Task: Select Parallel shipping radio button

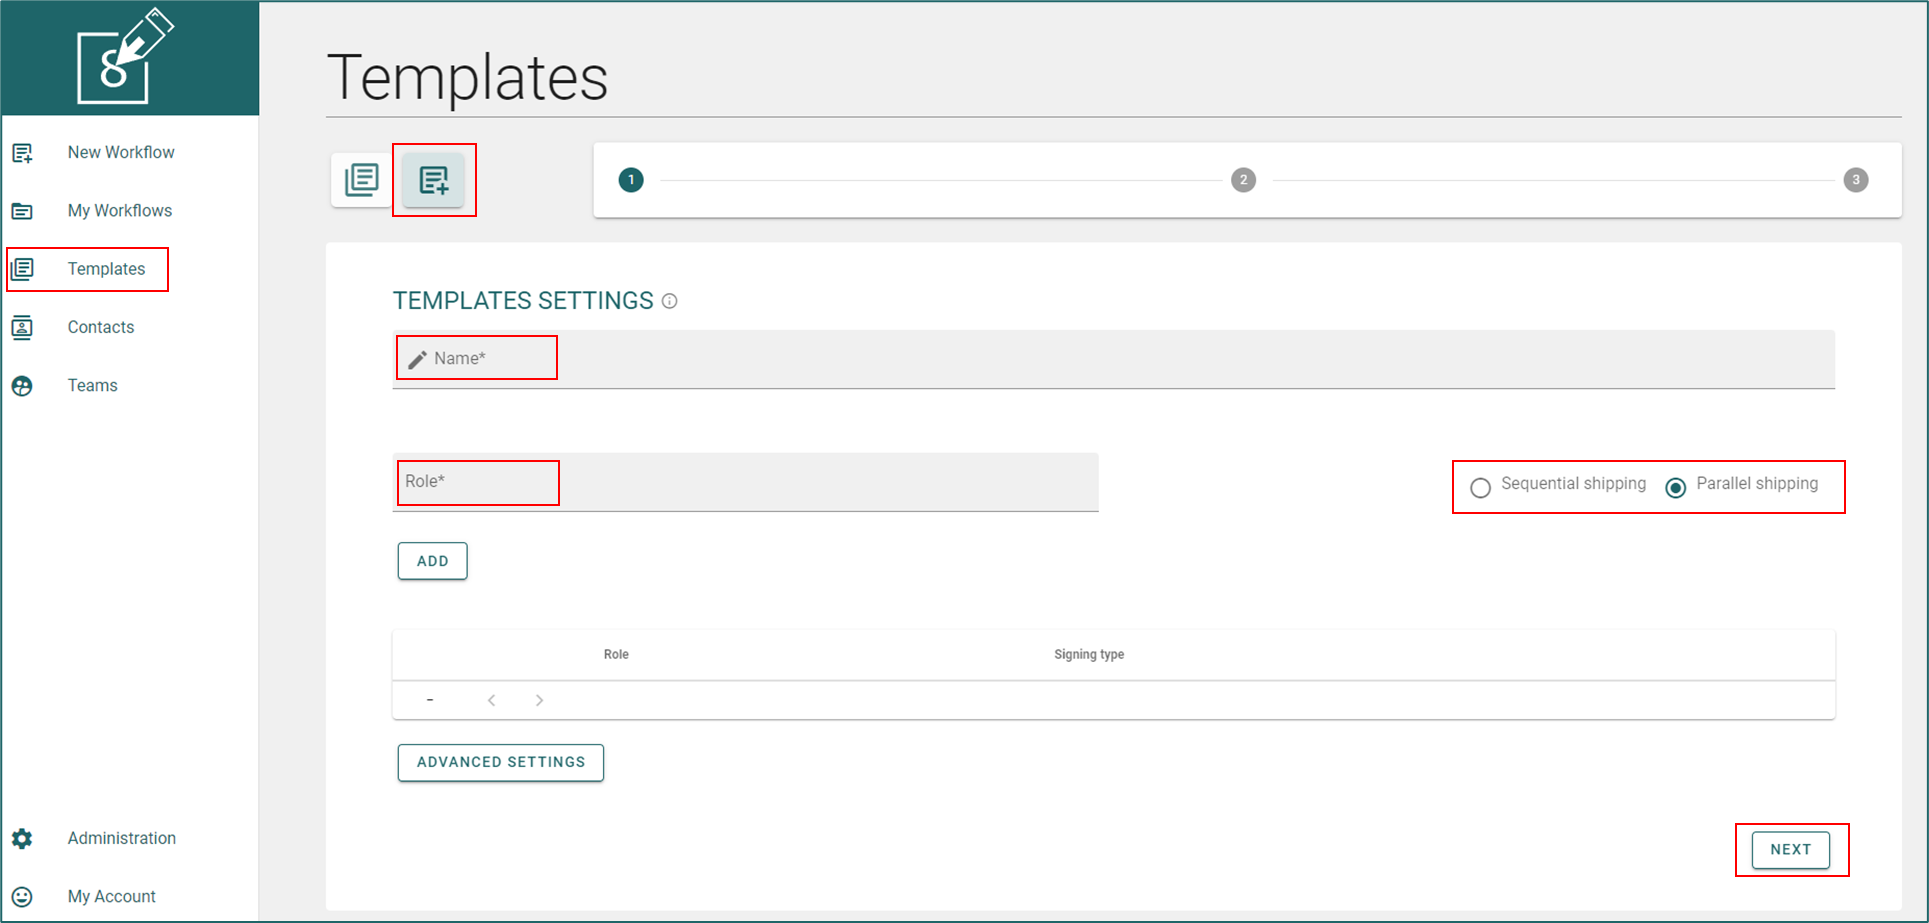Action: pyautogui.click(x=1676, y=487)
